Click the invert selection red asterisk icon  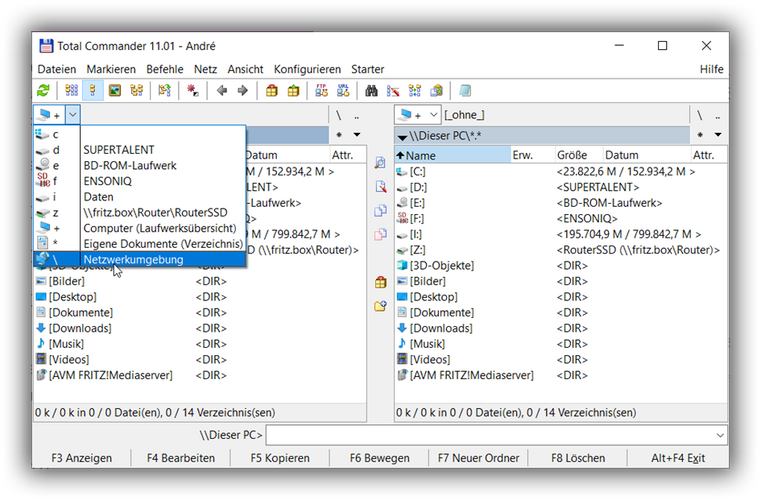(193, 90)
